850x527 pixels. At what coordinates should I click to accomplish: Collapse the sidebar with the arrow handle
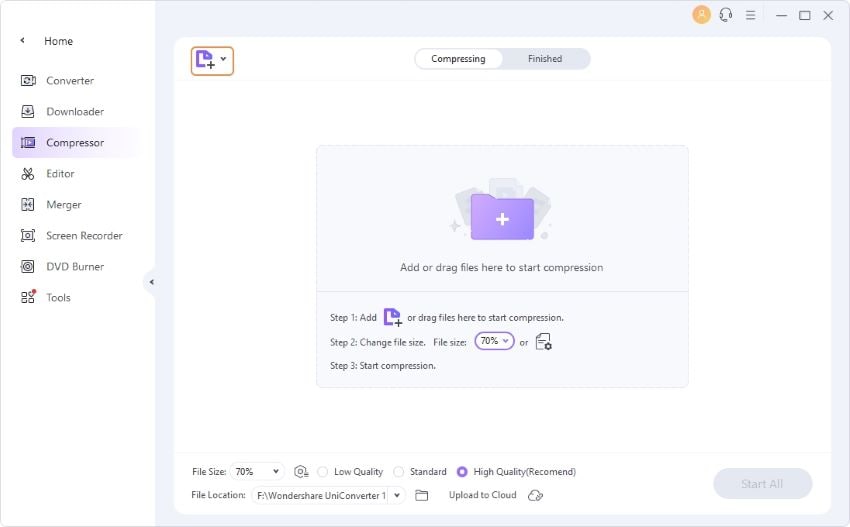click(151, 282)
